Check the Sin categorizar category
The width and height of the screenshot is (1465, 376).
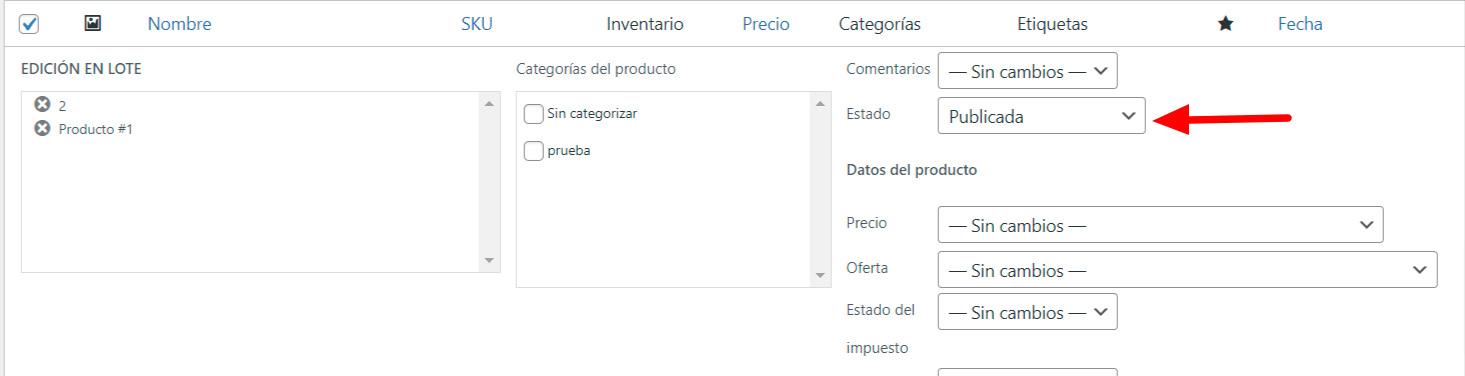[534, 114]
